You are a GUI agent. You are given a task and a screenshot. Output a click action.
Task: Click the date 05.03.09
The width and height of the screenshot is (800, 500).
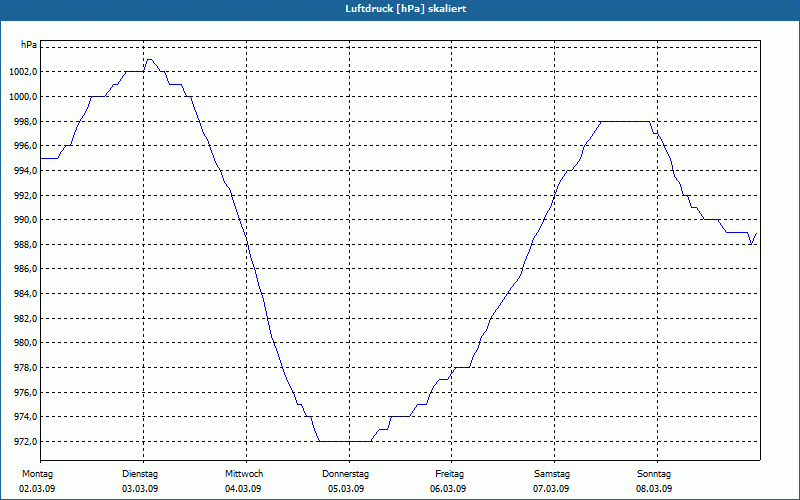point(346,489)
